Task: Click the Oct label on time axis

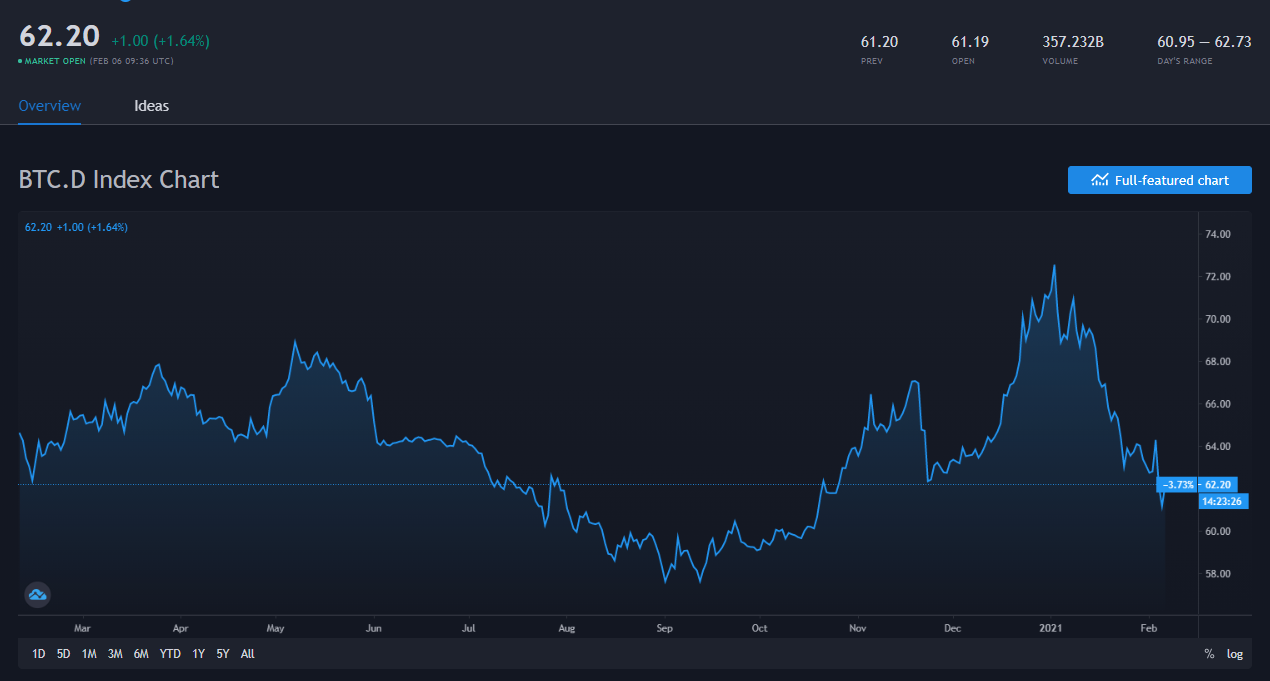Action: pyautogui.click(x=759, y=628)
